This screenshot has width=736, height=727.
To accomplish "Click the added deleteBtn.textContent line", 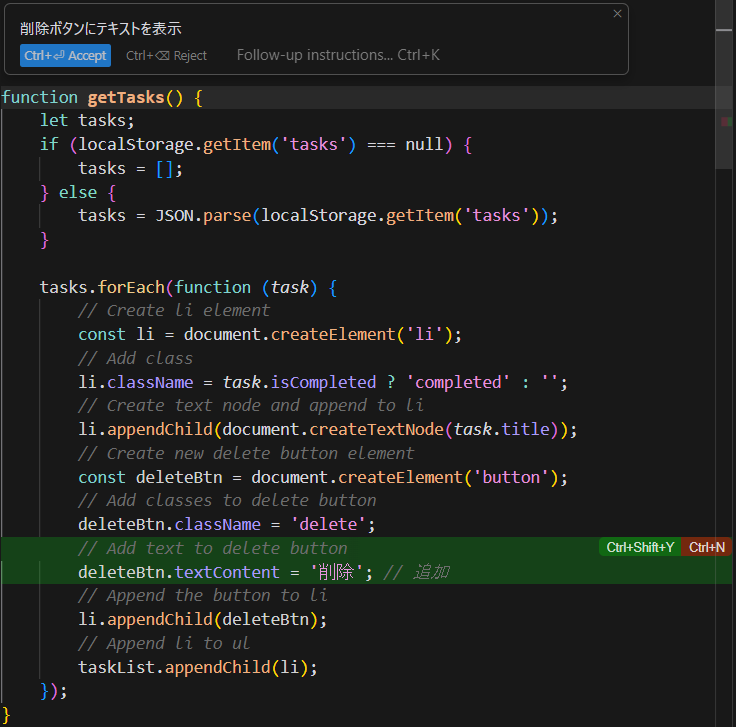I will point(224,572).
